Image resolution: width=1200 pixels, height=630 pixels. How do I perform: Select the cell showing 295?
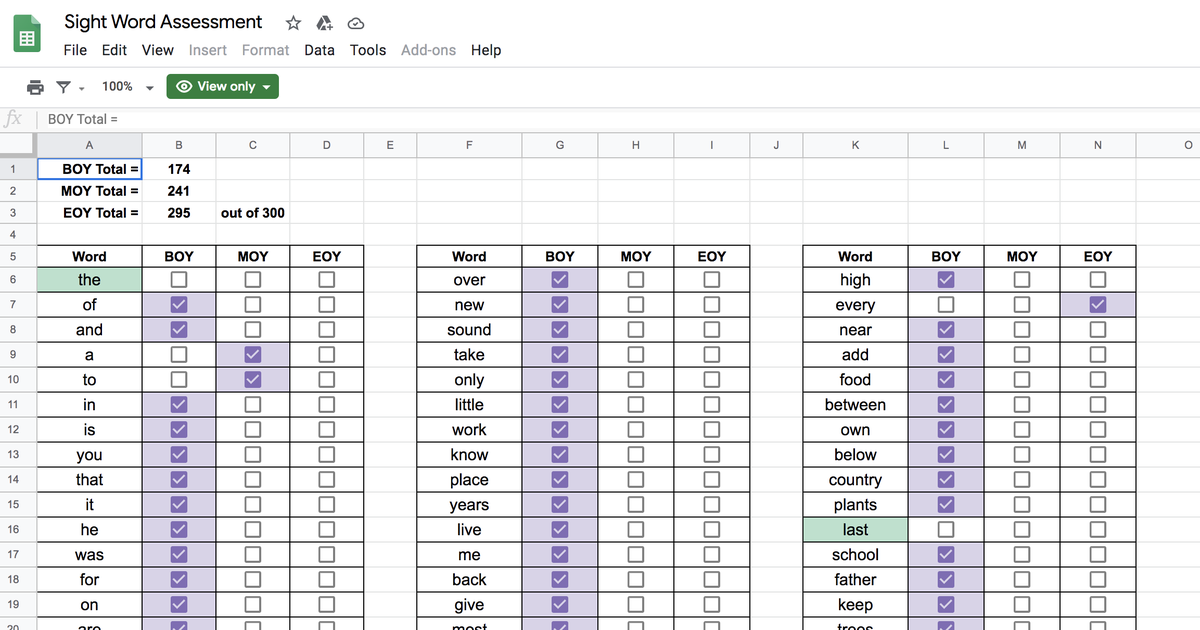point(179,213)
